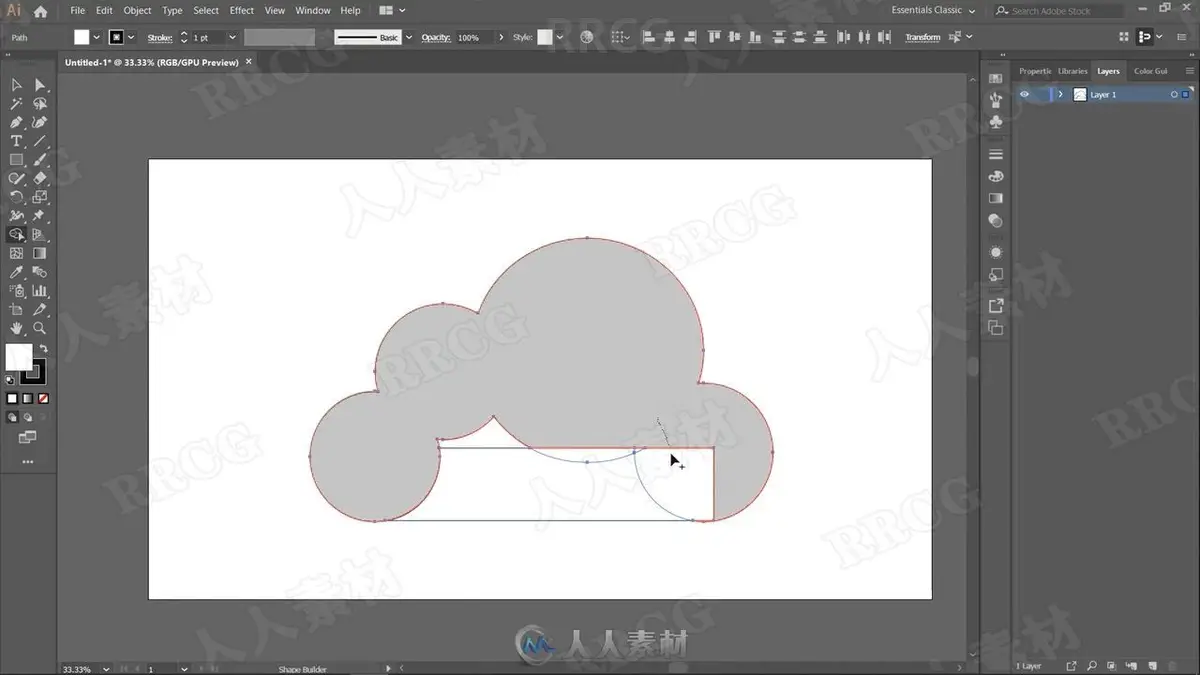Choose the Gradient tool
This screenshot has width=1200, height=675.
pyautogui.click(x=40, y=253)
